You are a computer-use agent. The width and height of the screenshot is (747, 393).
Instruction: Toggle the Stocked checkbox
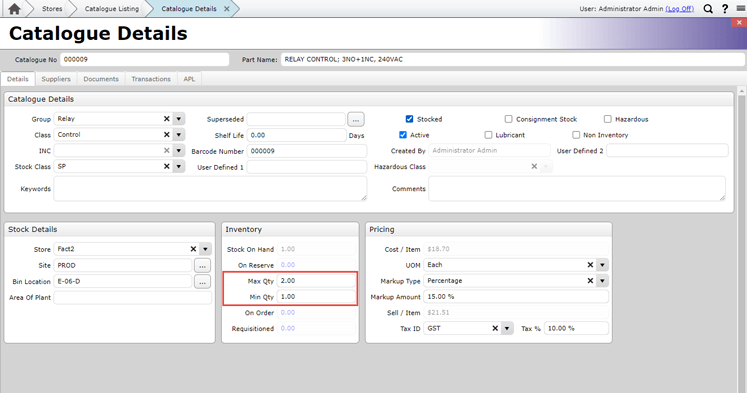(409, 119)
